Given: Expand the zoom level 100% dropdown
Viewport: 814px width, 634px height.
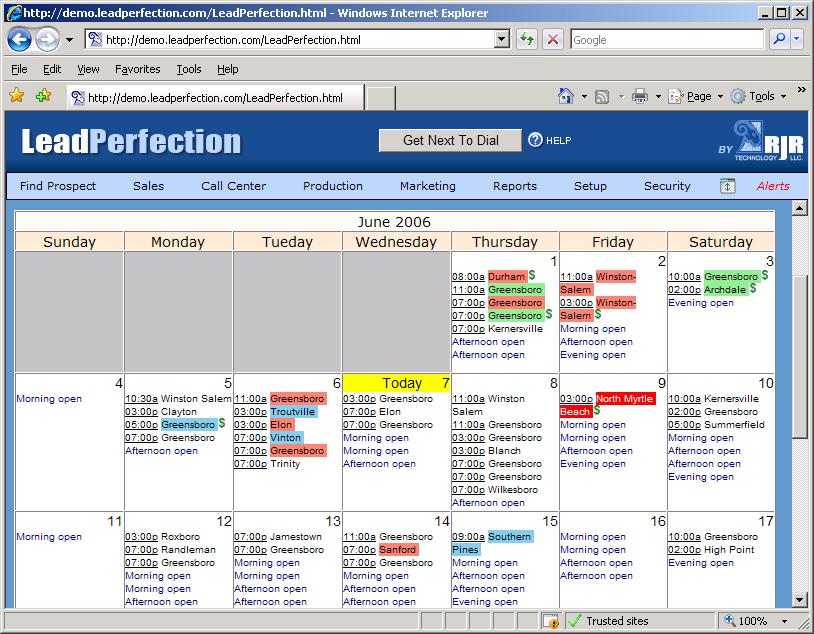Looking at the screenshot, I should coord(784,621).
